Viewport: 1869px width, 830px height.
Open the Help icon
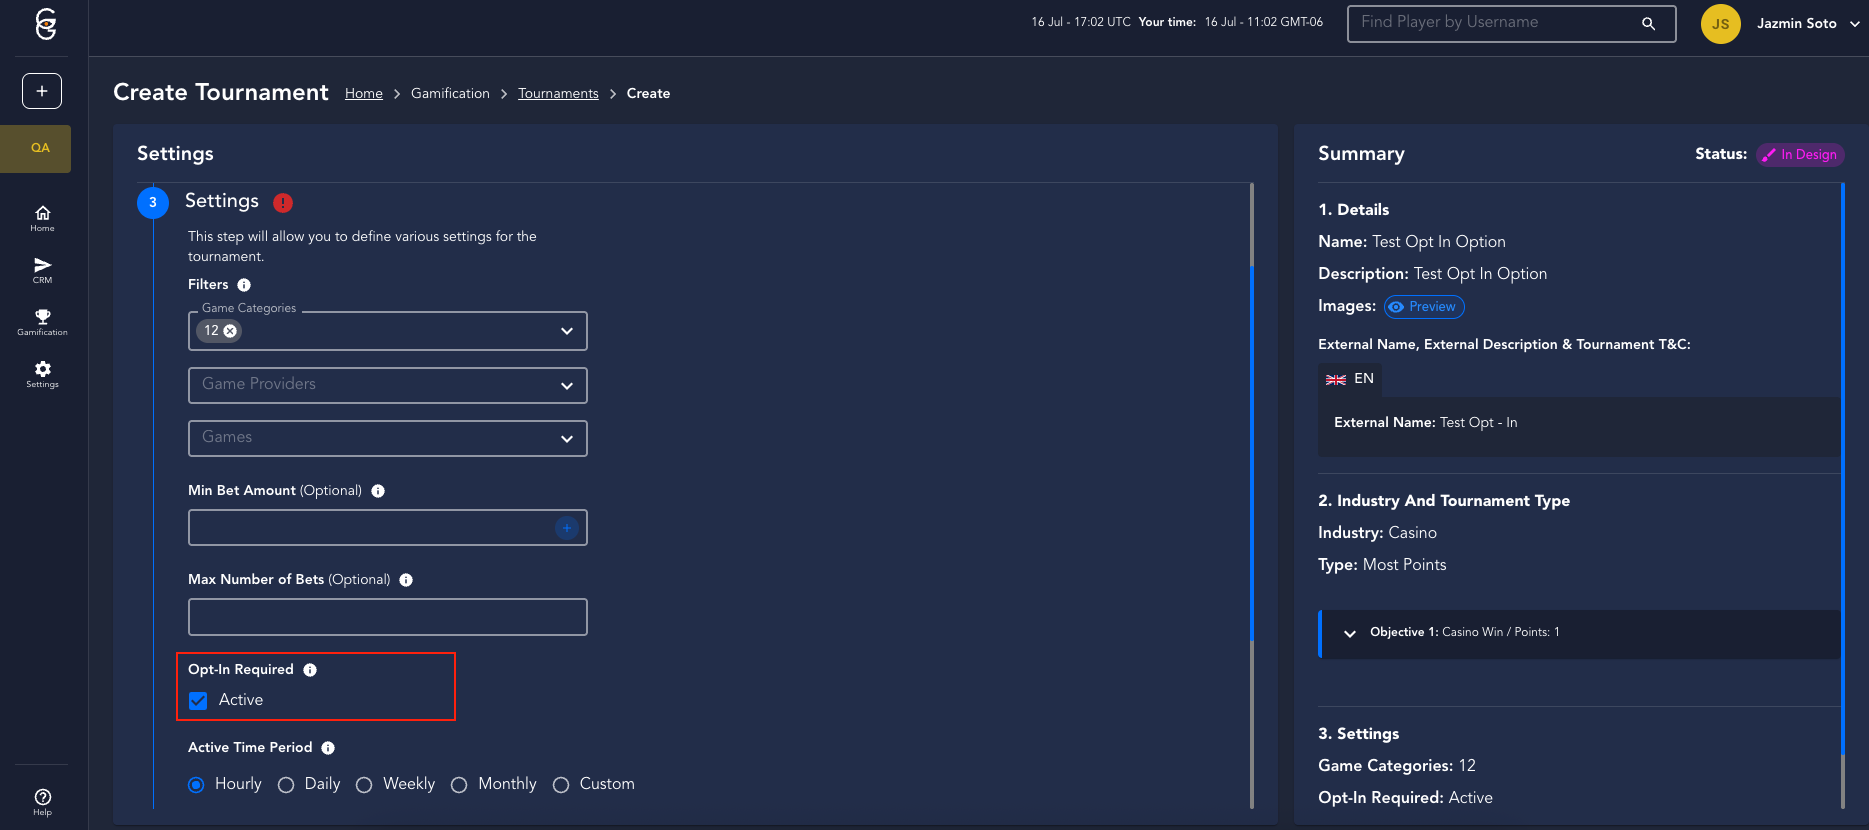click(42, 801)
